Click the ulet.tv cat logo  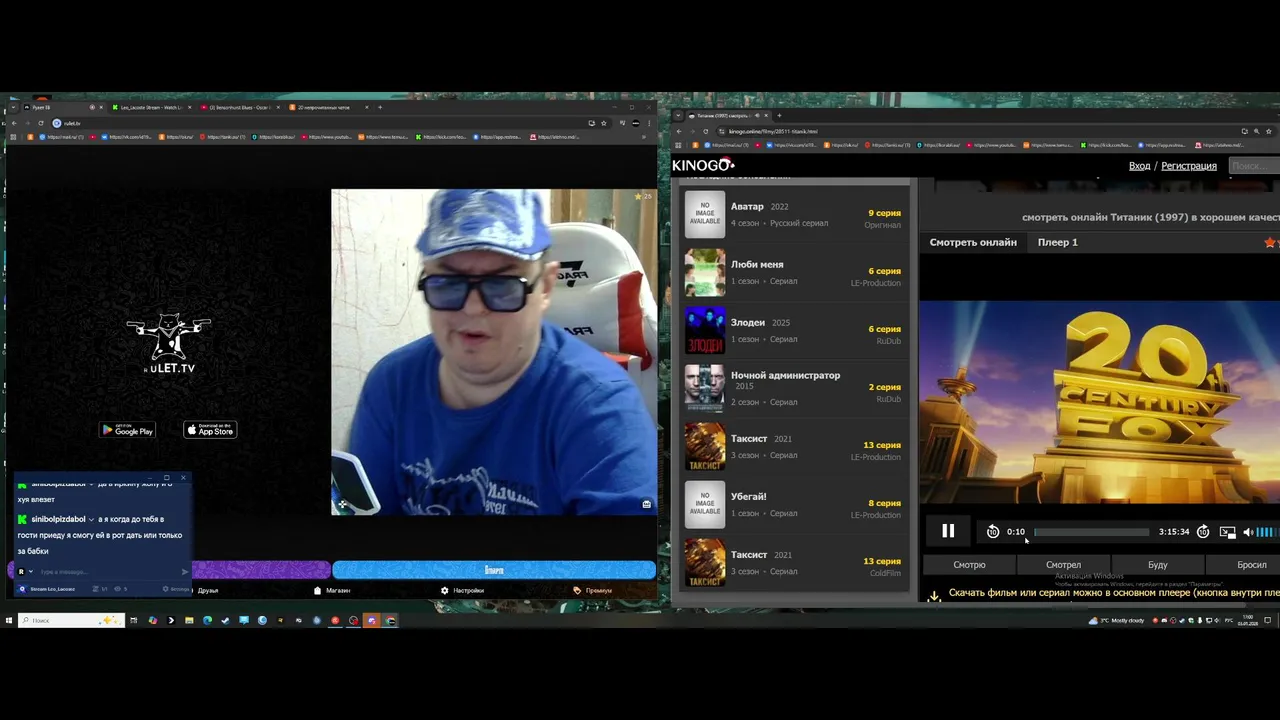coord(168,343)
